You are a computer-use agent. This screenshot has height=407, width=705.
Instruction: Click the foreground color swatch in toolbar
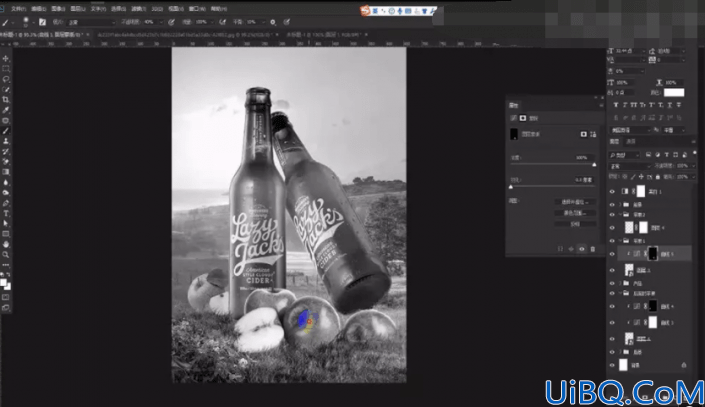click(4, 282)
